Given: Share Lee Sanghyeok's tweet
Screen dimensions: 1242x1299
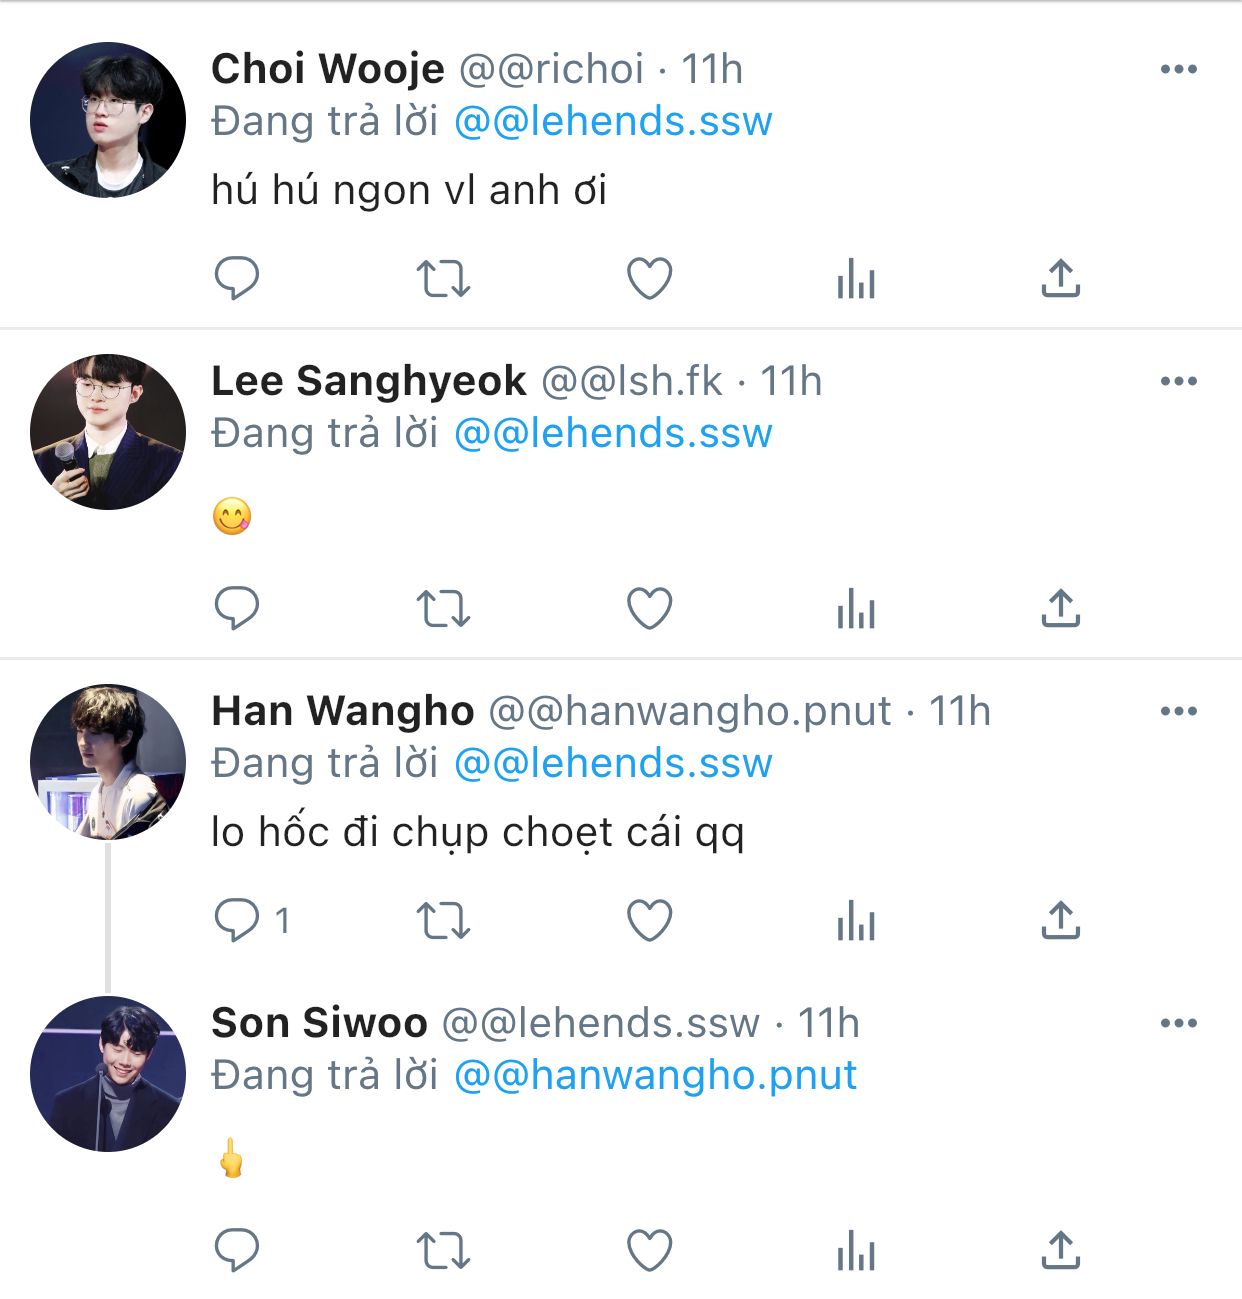Looking at the screenshot, I should [x=1061, y=608].
